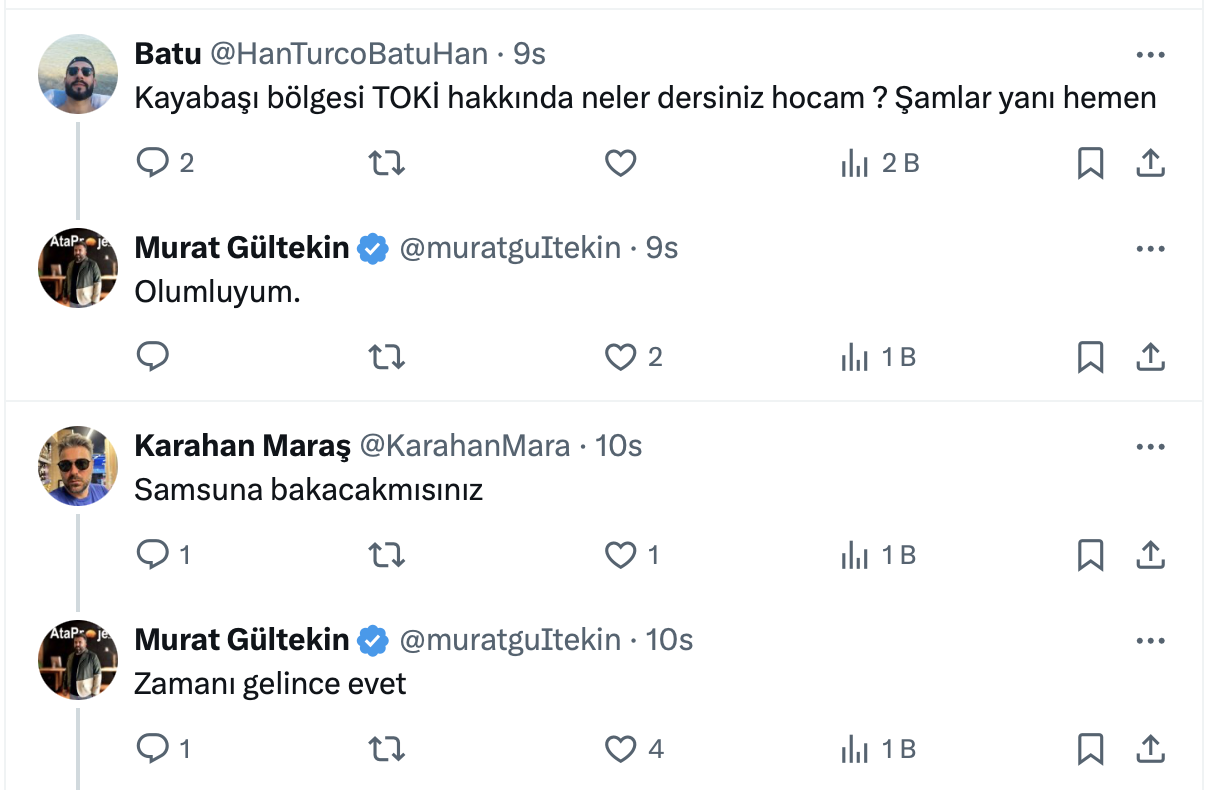Share Batu's tweet
Viewport: 1208px width, 790px height.
[x=1151, y=162]
